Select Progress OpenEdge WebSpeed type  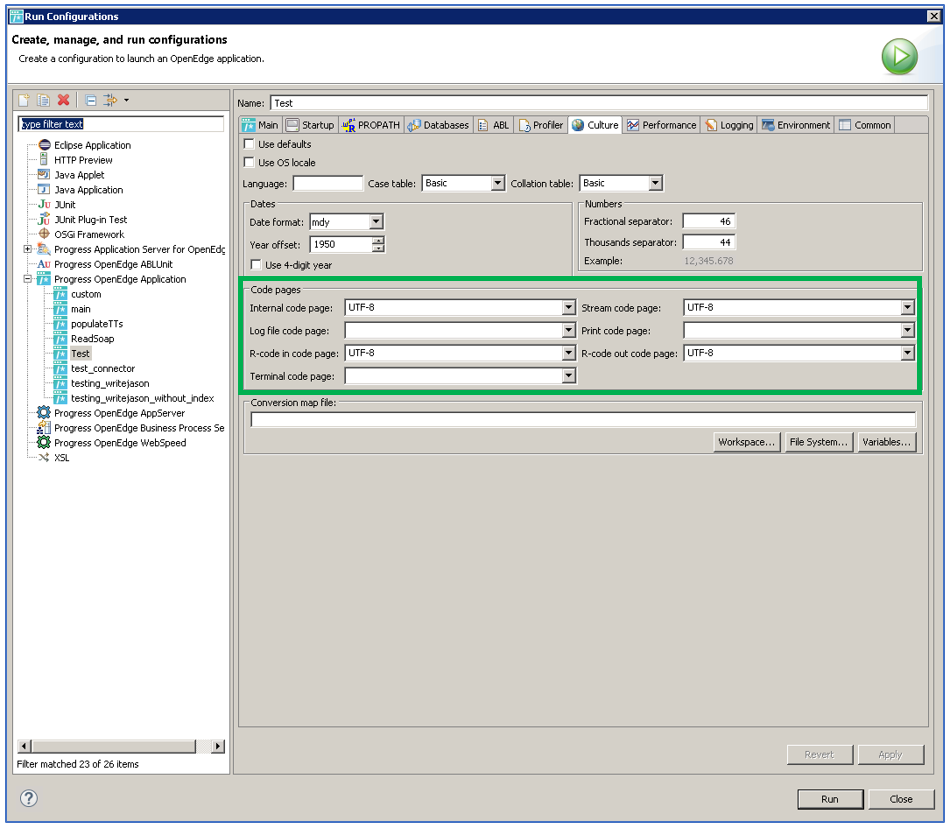120,443
